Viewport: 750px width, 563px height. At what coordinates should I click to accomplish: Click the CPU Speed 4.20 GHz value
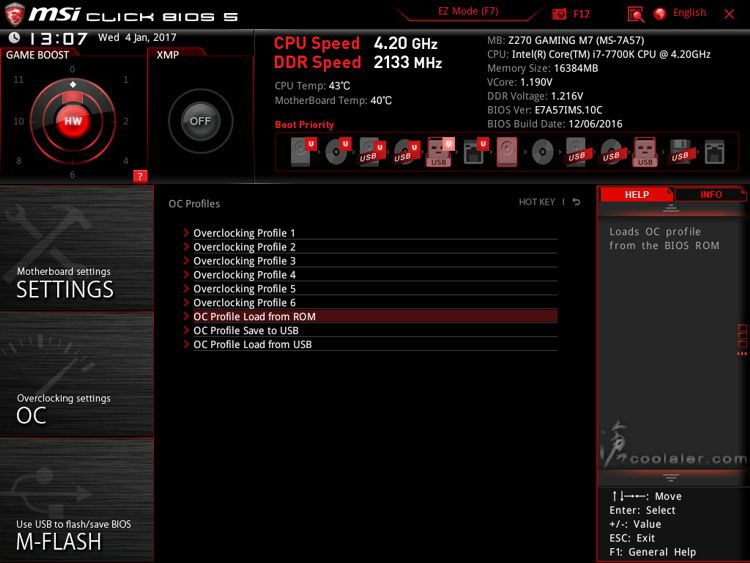405,44
